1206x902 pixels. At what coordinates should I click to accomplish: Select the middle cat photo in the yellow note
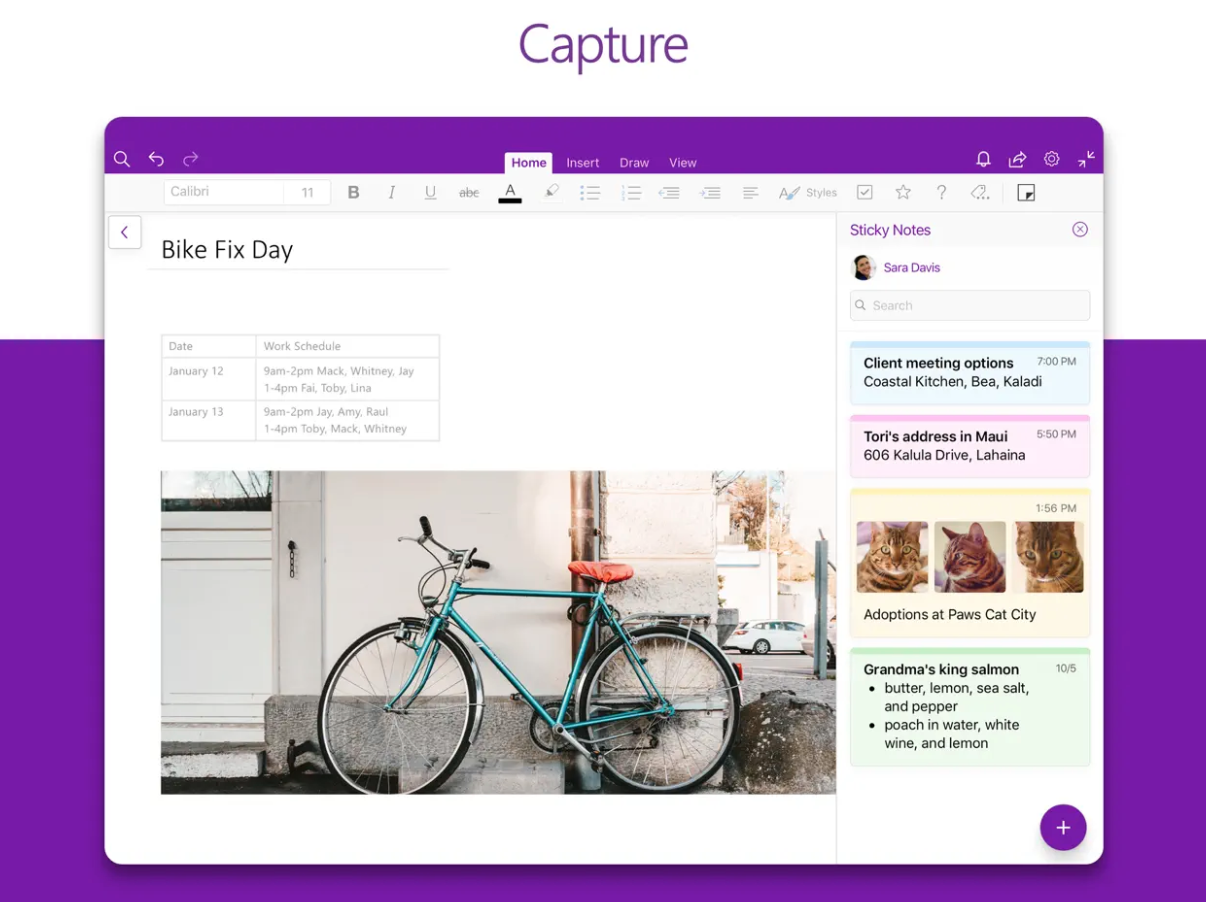[x=970, y=557]
